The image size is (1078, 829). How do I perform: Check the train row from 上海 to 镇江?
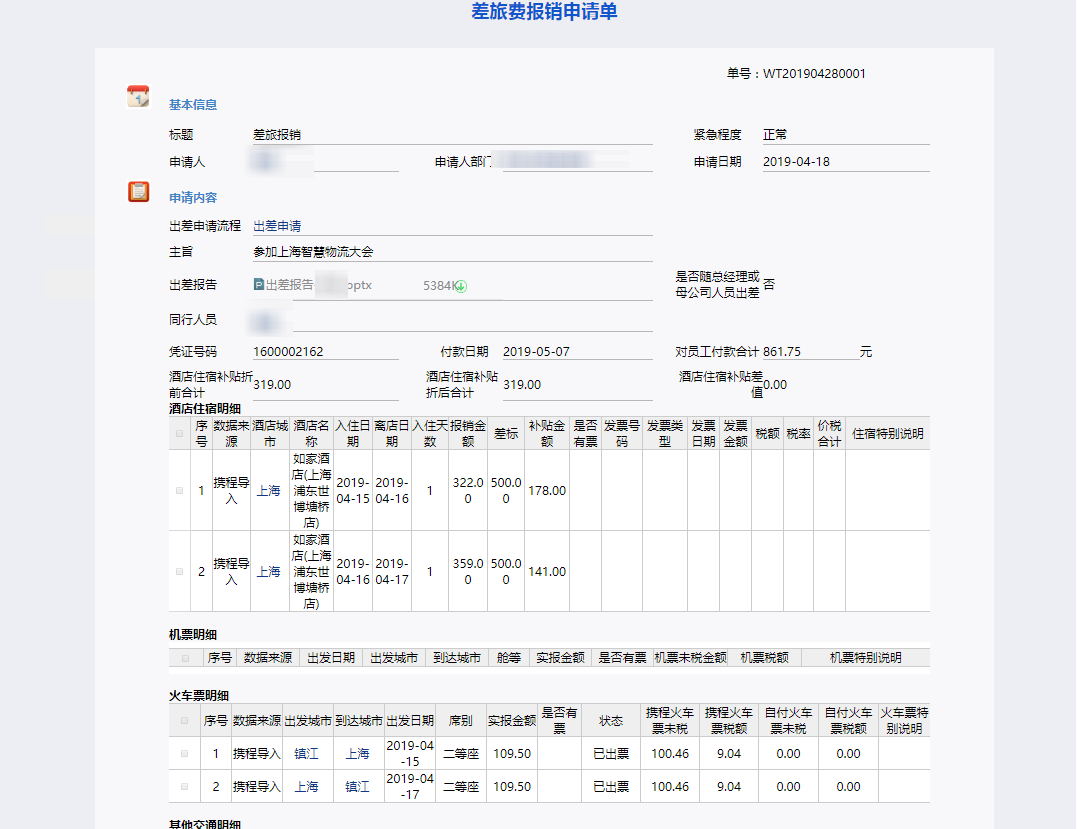click(x=184, y=786)
